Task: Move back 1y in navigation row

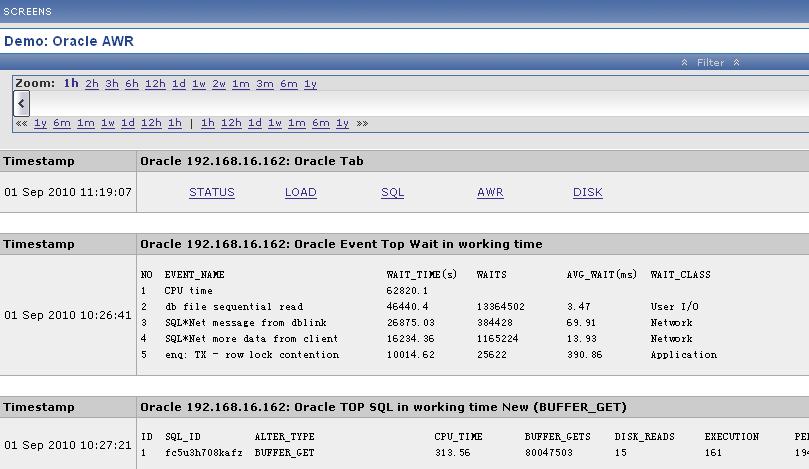Action: pos(40,123)
